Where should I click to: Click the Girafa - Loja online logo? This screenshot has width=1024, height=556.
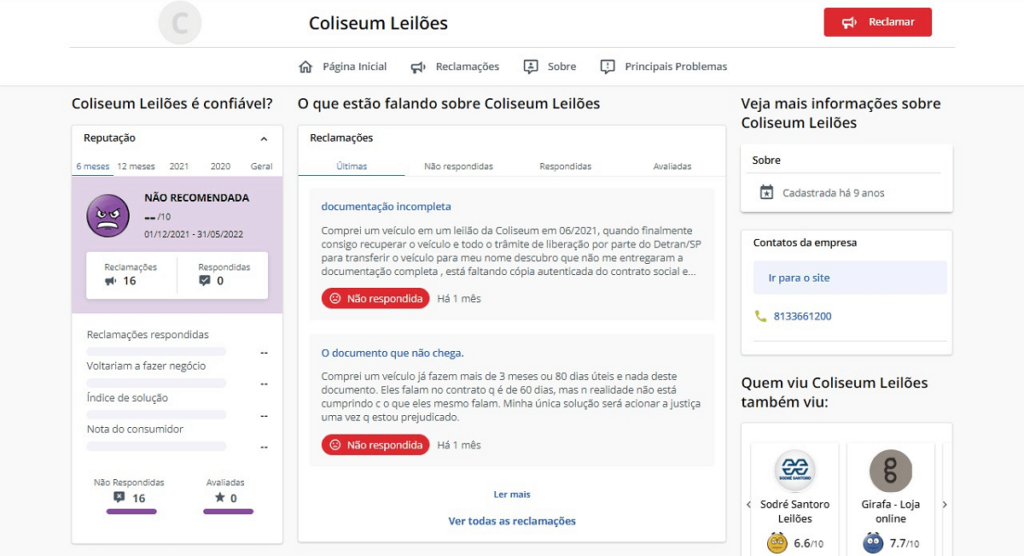[x=890, y=470]
